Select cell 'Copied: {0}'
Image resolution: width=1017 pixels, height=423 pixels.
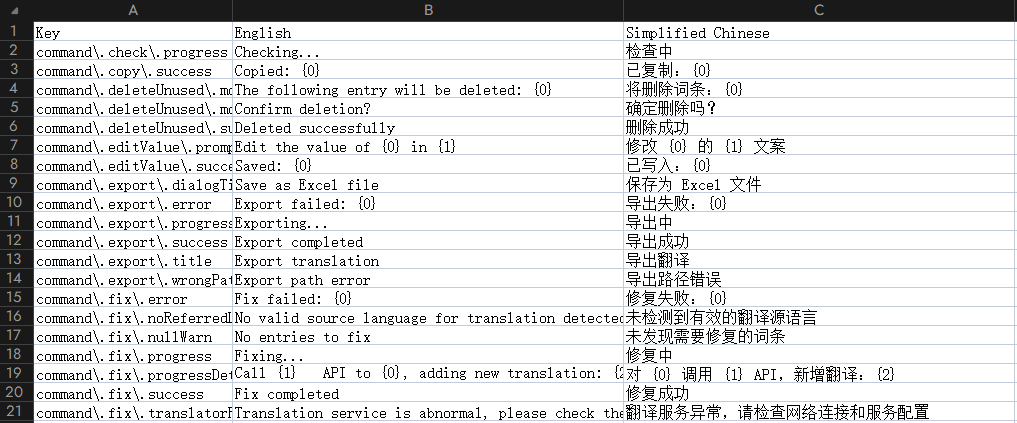(x=428, y=70)
